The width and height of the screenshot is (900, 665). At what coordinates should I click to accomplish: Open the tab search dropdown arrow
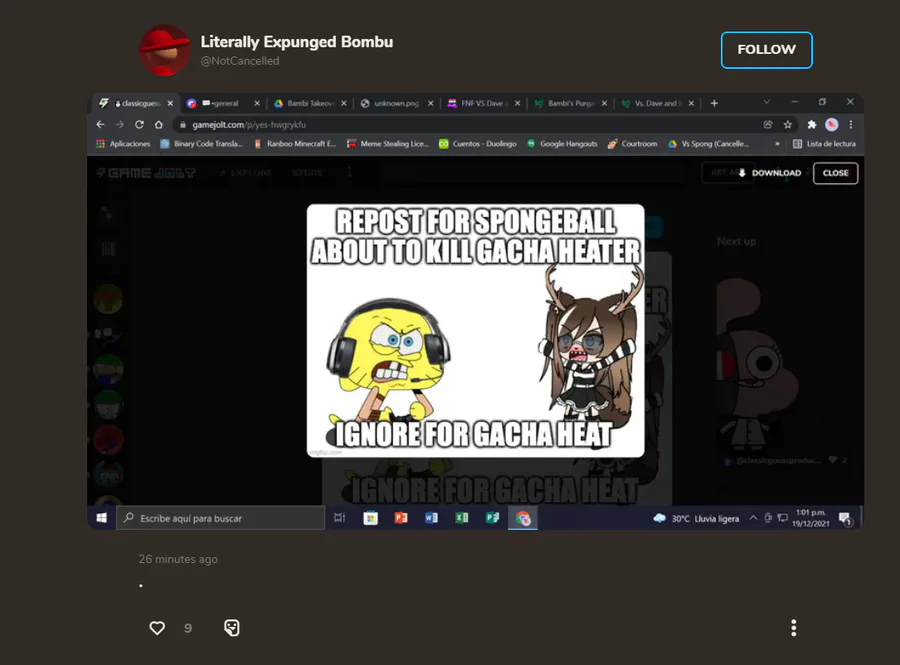767,102
